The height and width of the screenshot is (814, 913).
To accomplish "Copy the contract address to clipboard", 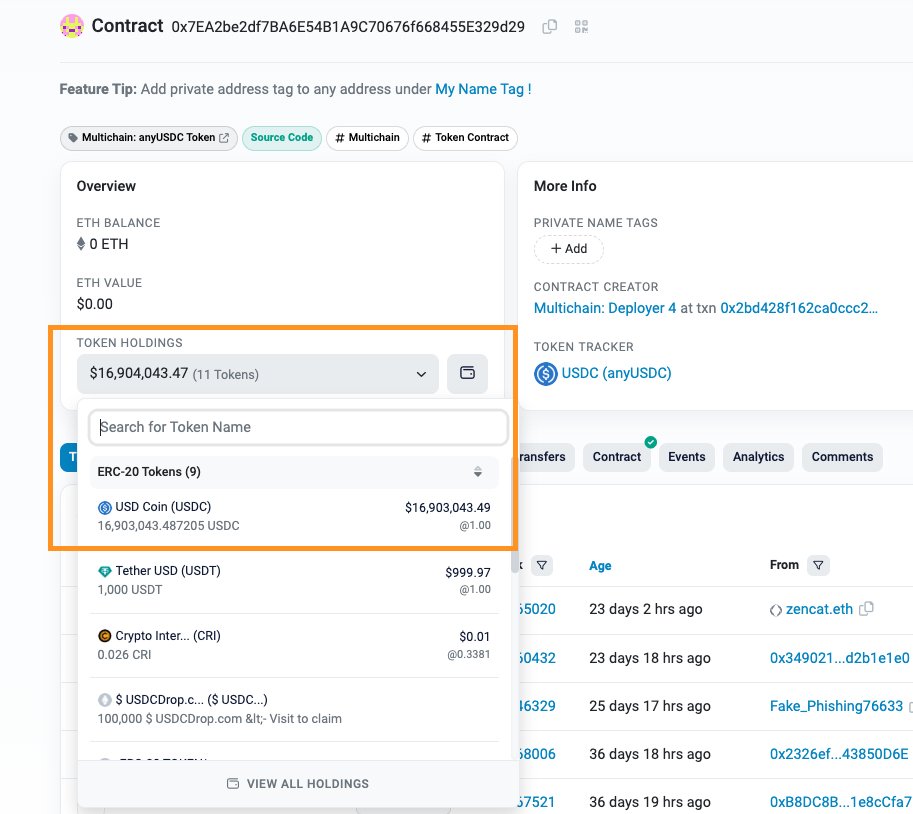I will coord(550,27).
